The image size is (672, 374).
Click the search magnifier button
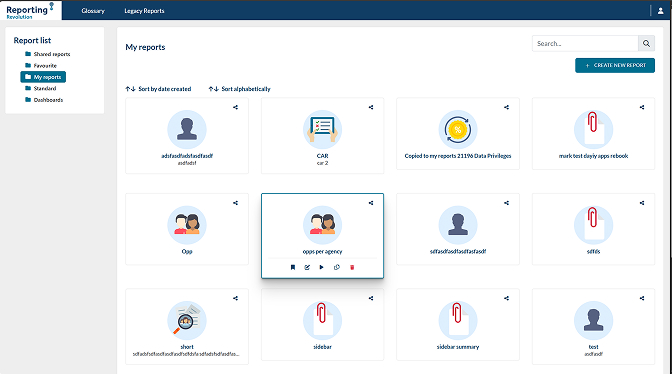(x=646, y=43)
